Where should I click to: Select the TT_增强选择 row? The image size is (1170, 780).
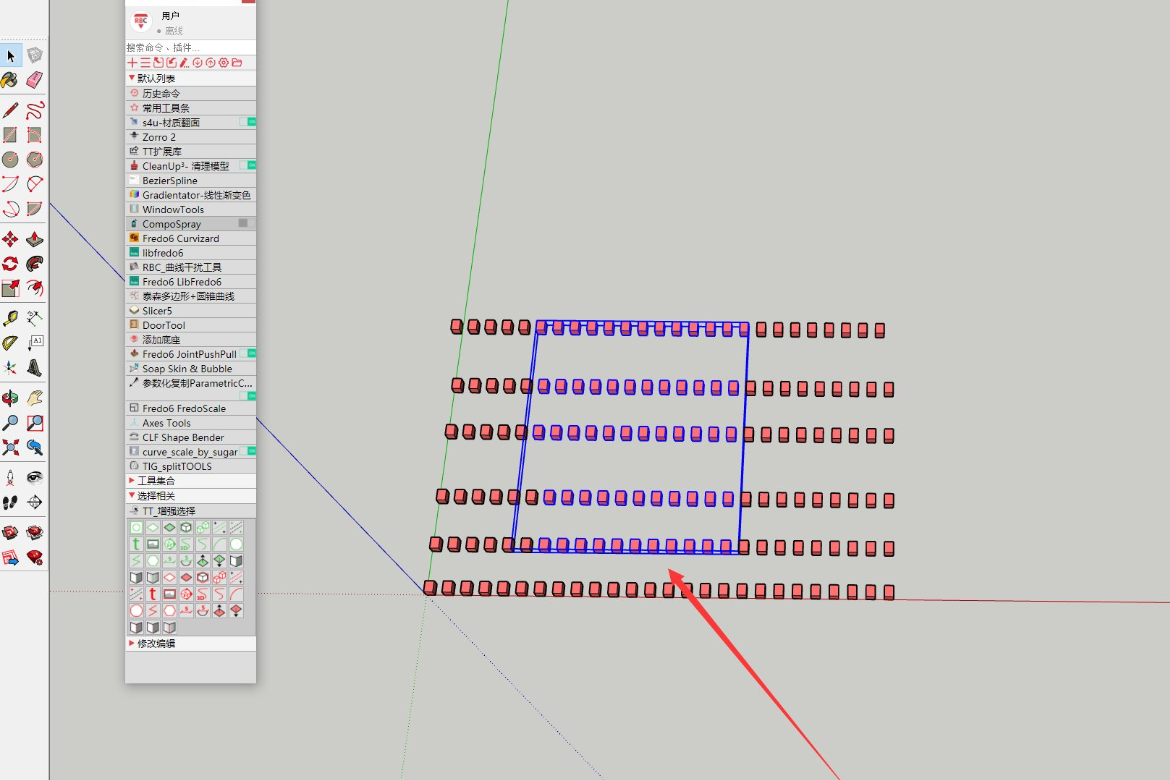[x=190, y=511]
